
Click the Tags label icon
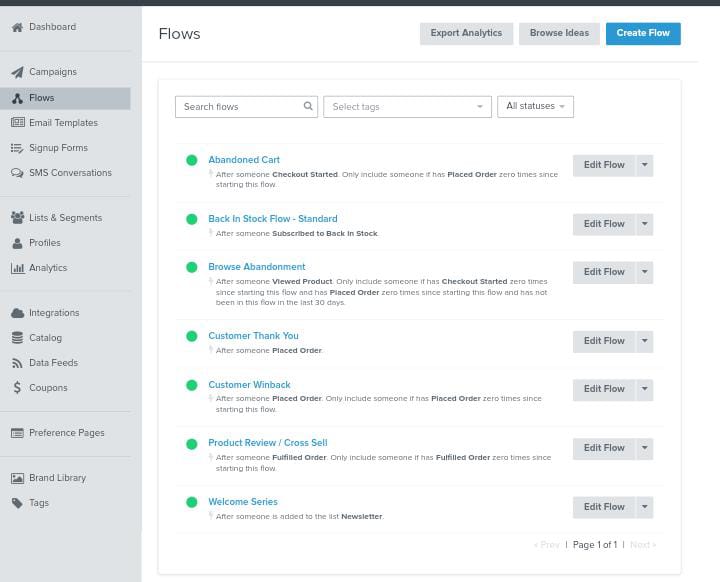17,503
